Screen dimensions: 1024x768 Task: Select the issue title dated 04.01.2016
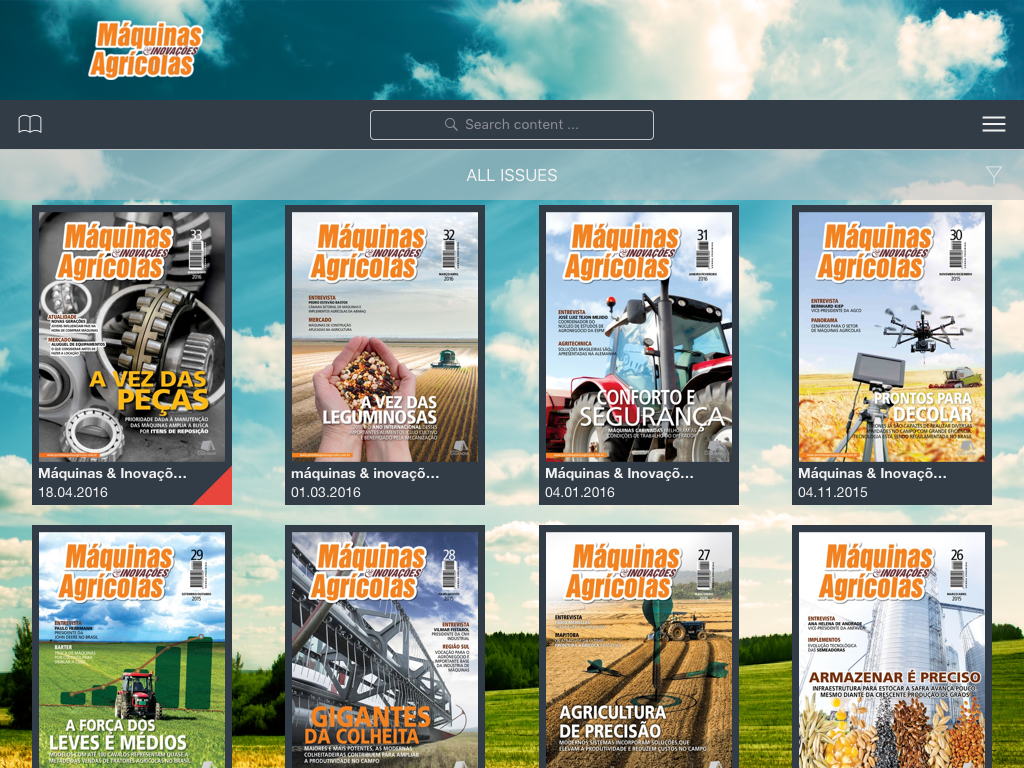pos(619,473)
